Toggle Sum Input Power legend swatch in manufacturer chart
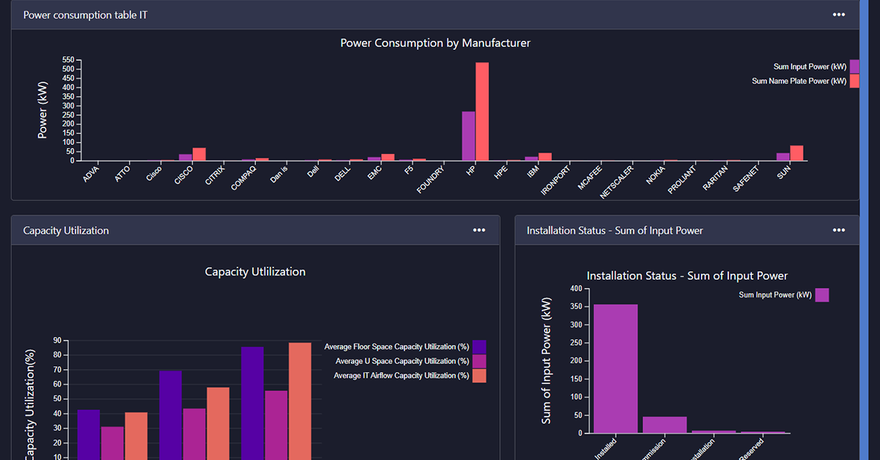 tap(854, 67)
